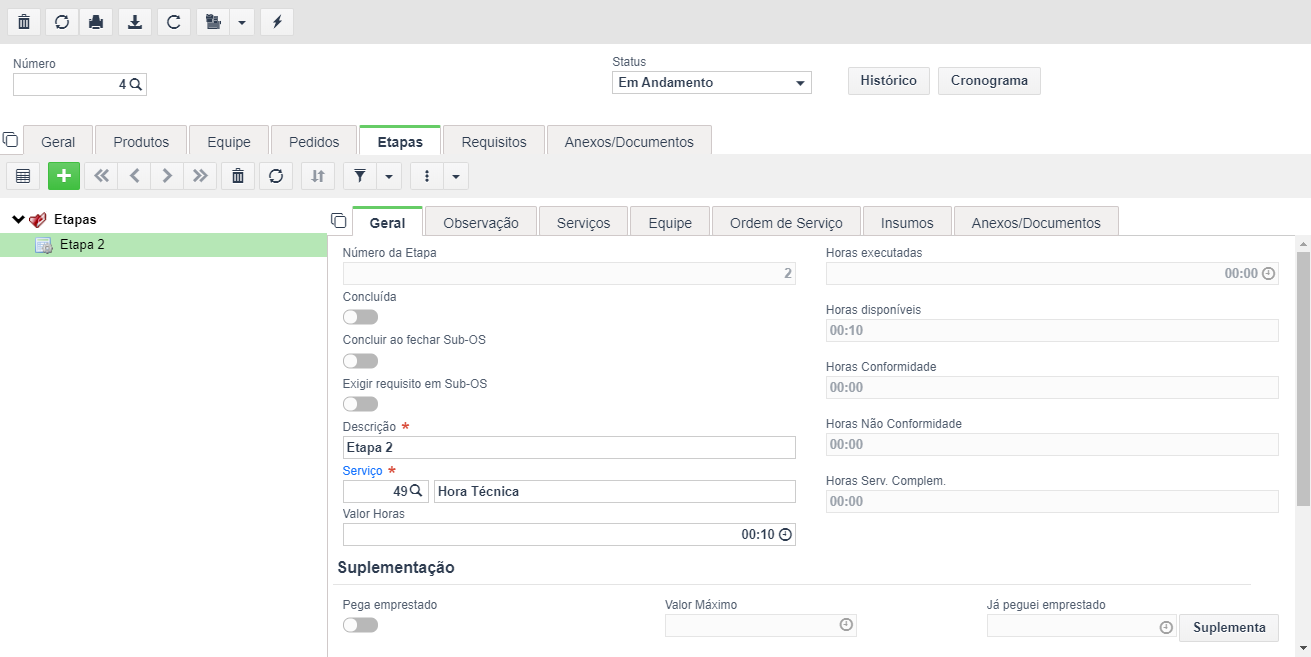Switch to the Requisitos tab

coord(494,142)
